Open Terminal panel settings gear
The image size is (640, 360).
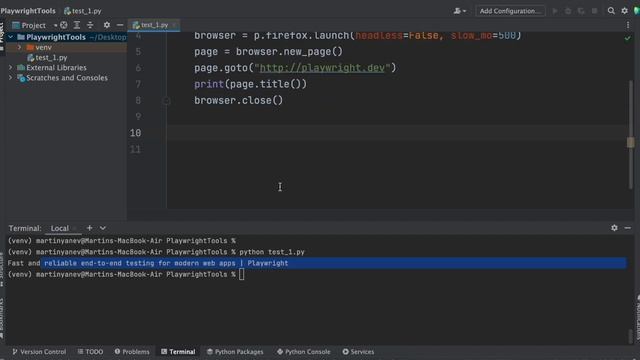(x=614, y=228)
